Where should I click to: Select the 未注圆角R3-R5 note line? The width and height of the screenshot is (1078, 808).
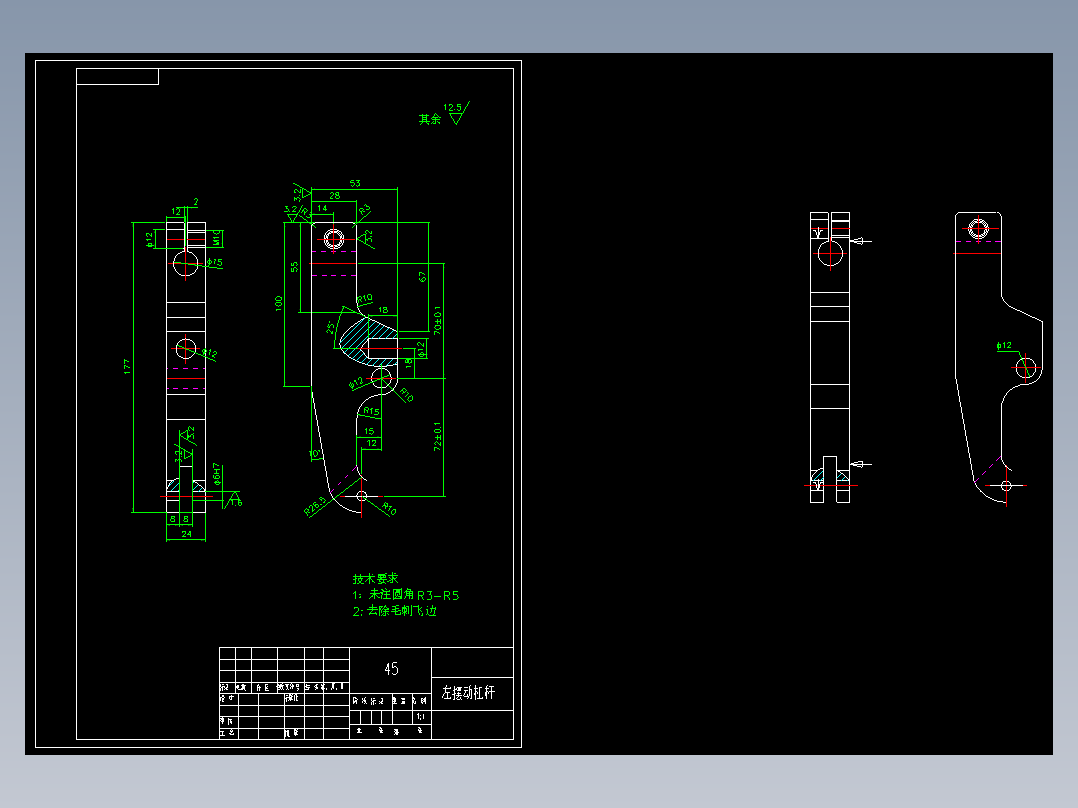(x=406, y=595)
